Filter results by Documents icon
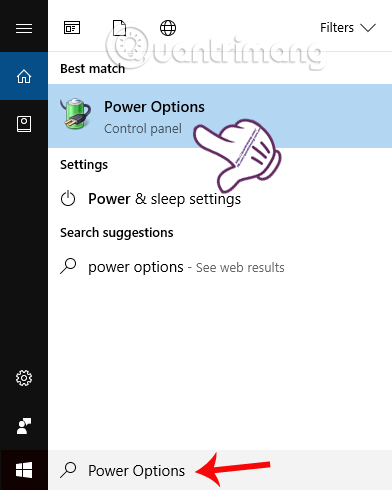392x490 pixels. tap(119, 28)
